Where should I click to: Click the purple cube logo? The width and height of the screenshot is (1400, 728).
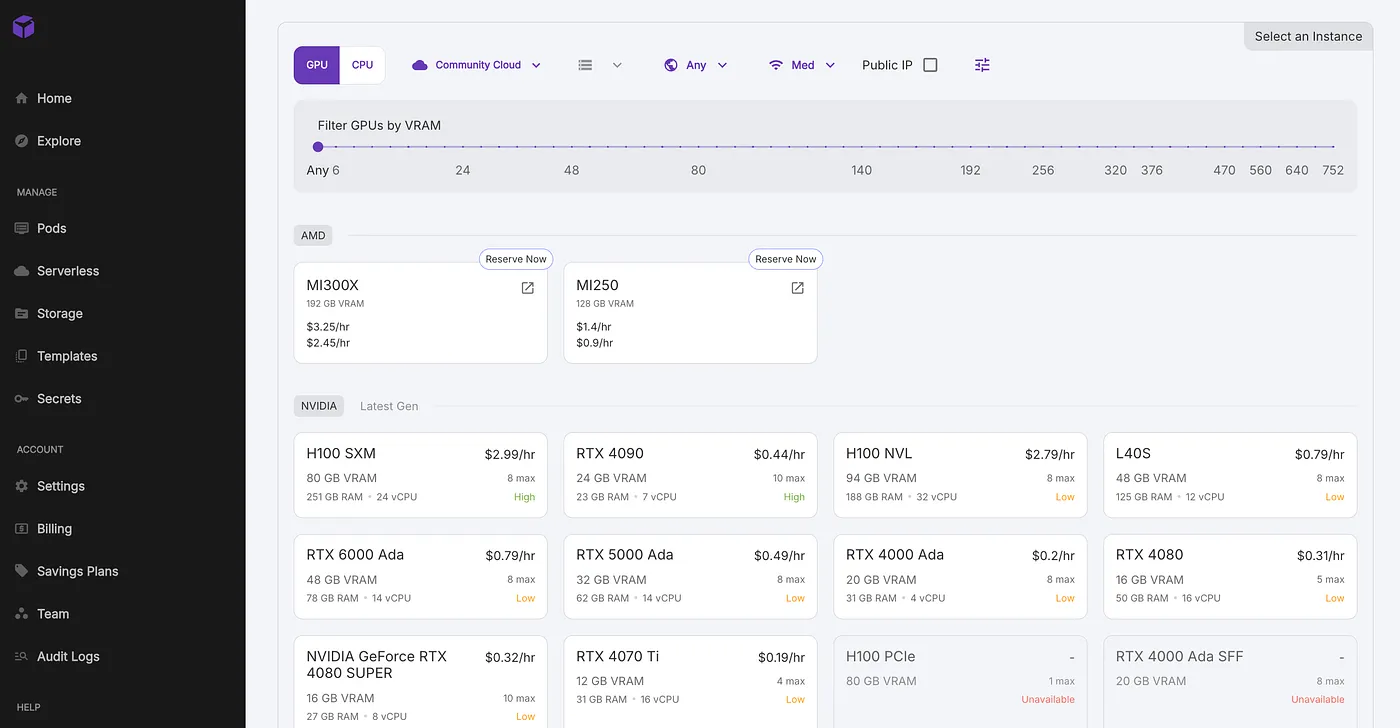(24, 27)
